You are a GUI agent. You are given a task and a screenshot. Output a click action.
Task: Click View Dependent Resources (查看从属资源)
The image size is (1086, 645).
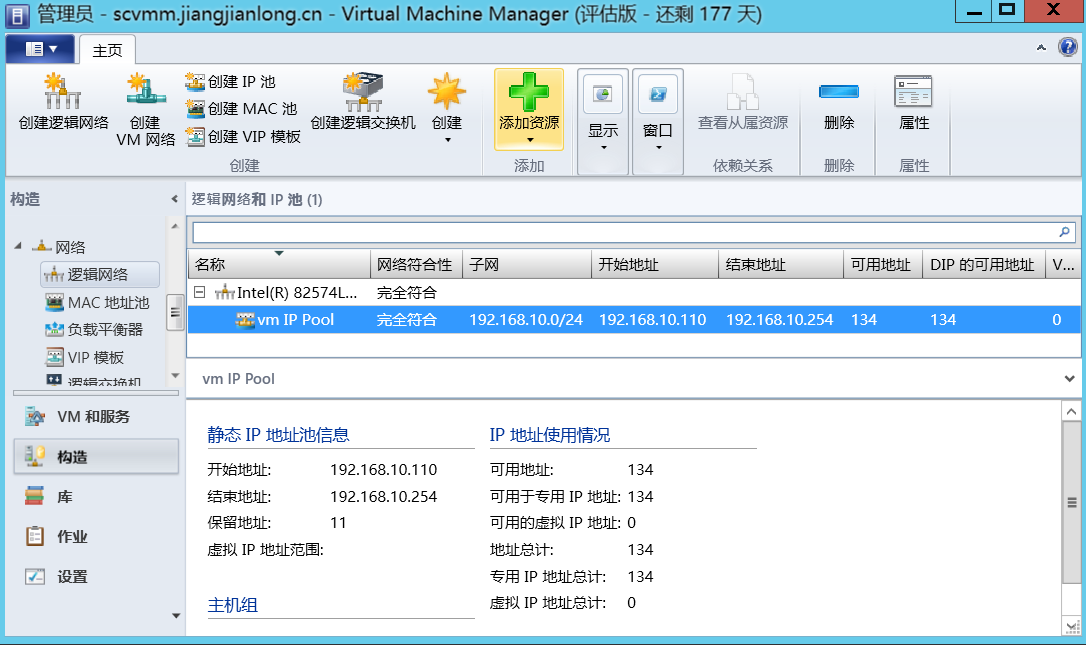coord(742,102)
